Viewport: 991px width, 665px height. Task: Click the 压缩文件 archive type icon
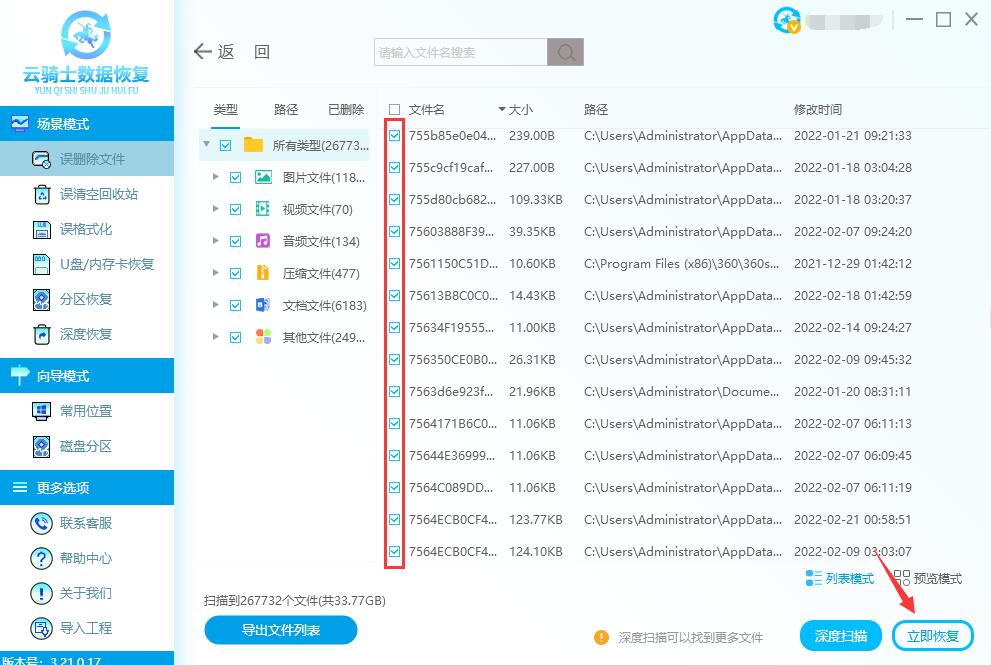click(263, 273)
